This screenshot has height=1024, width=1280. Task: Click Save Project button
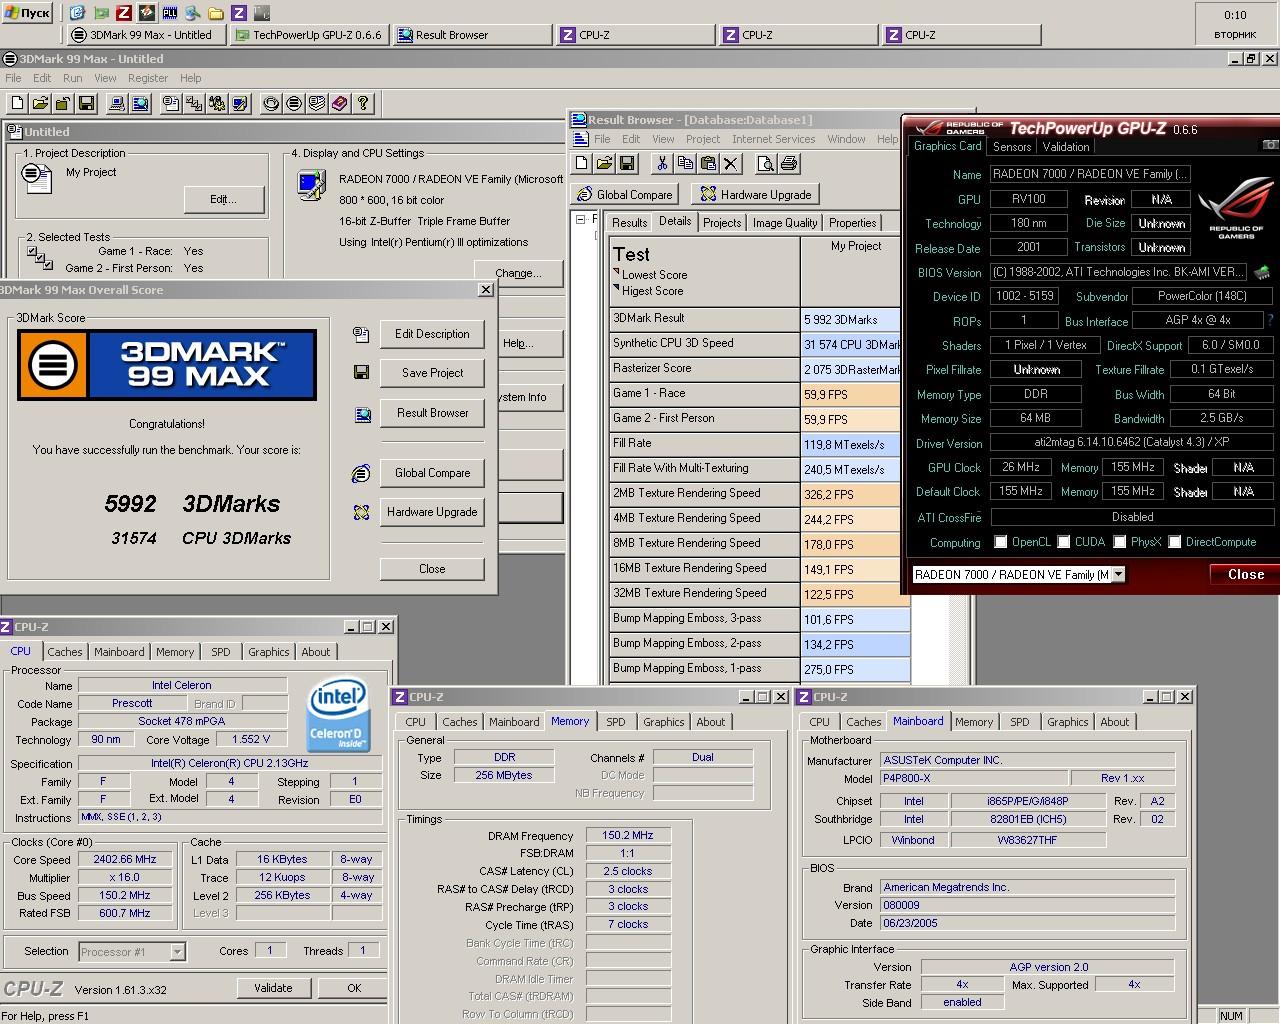coord(432,373)
